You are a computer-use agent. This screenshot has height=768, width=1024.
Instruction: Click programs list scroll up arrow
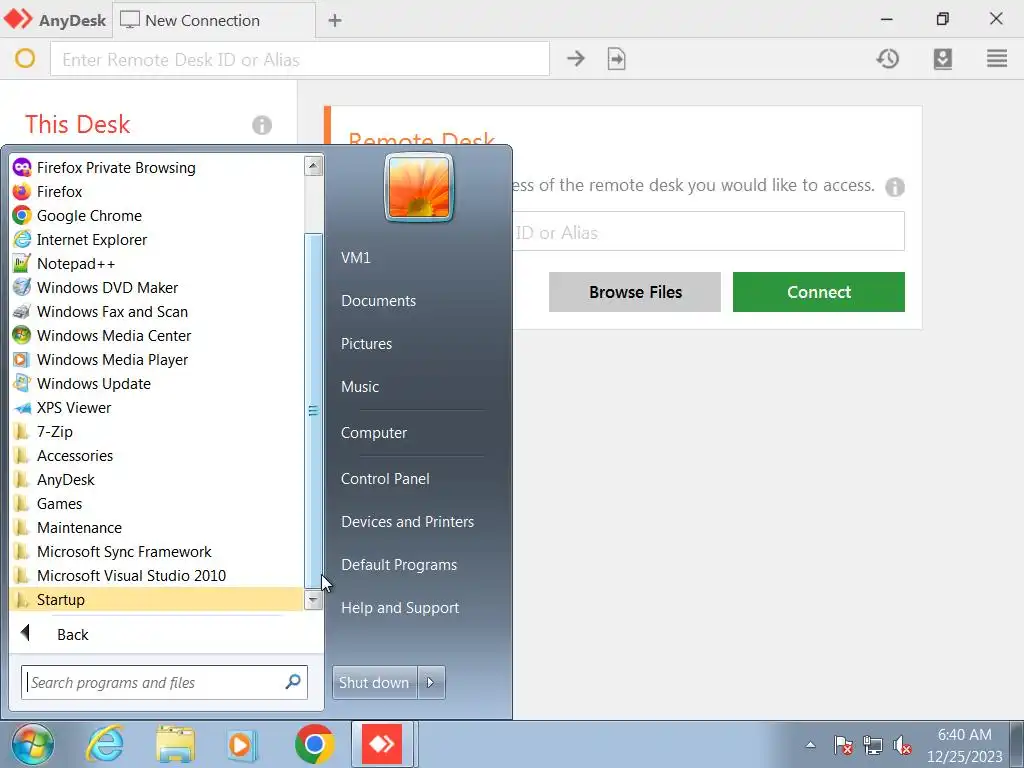313,166
